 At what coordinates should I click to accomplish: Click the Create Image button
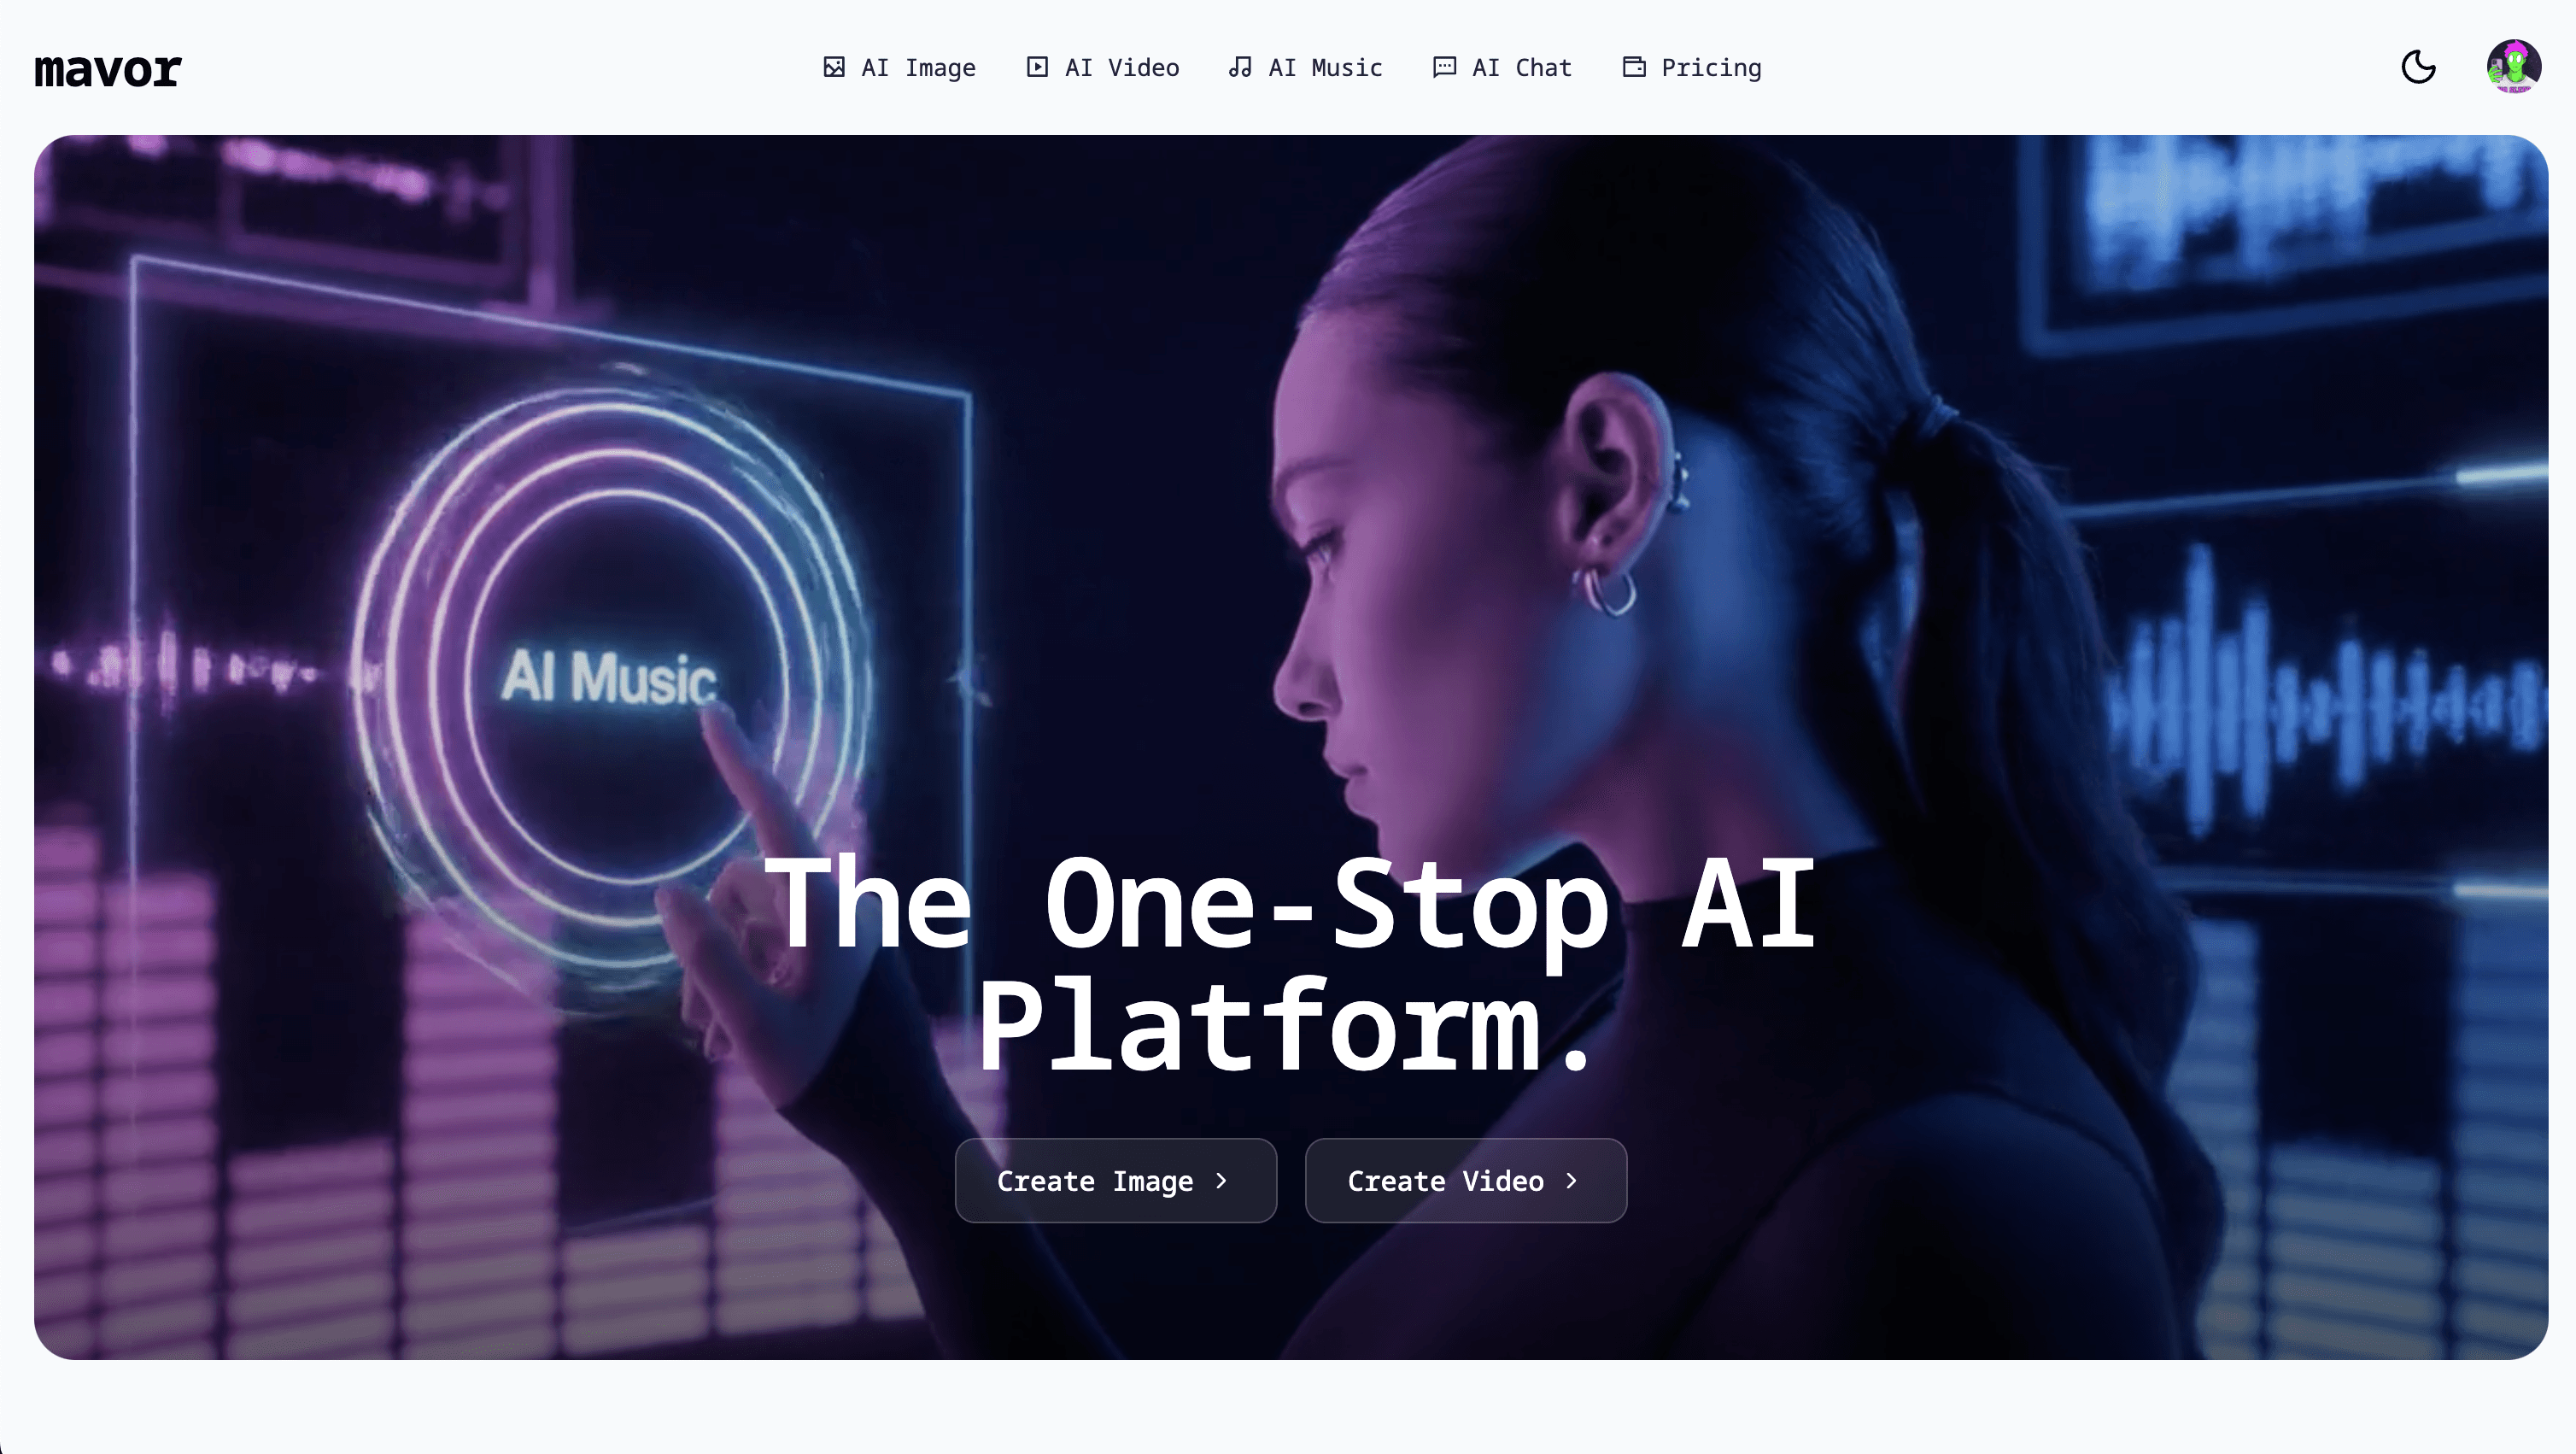(x=1116, y=1180)
